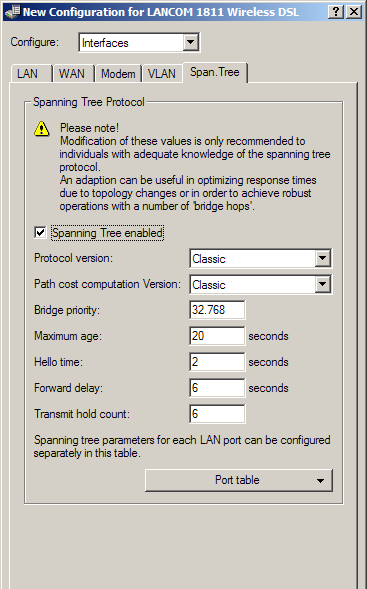Open the Port table button menu

239,480
